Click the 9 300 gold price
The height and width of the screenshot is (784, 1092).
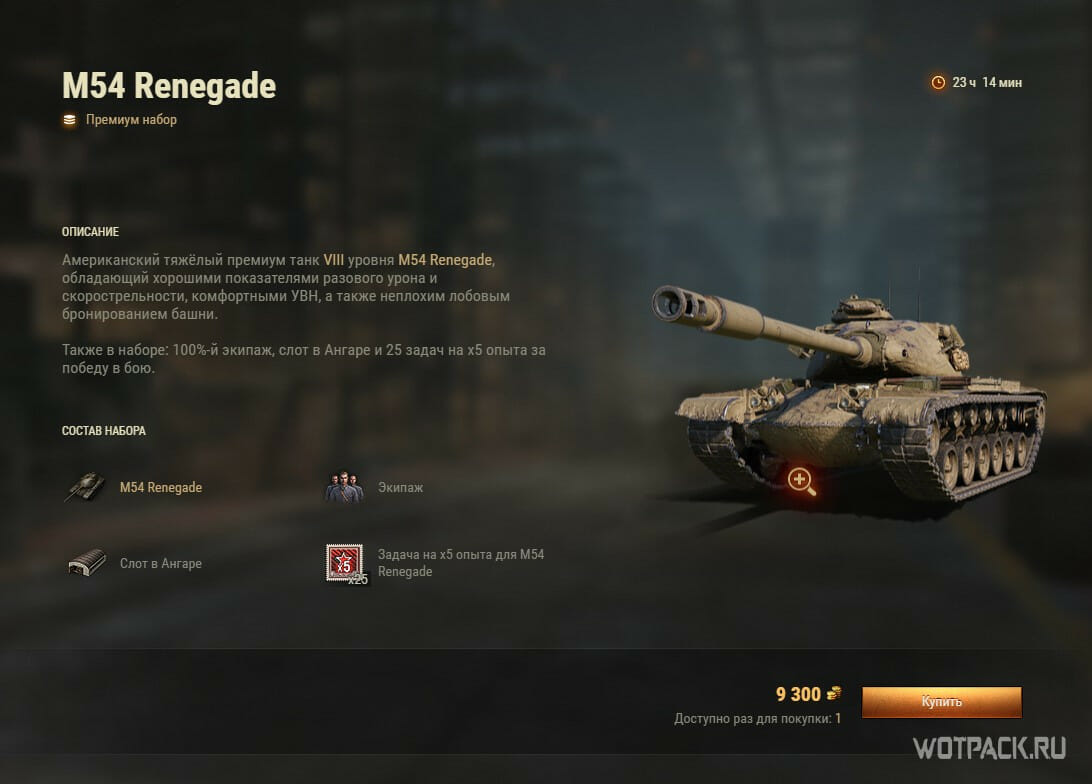point(798,694)
